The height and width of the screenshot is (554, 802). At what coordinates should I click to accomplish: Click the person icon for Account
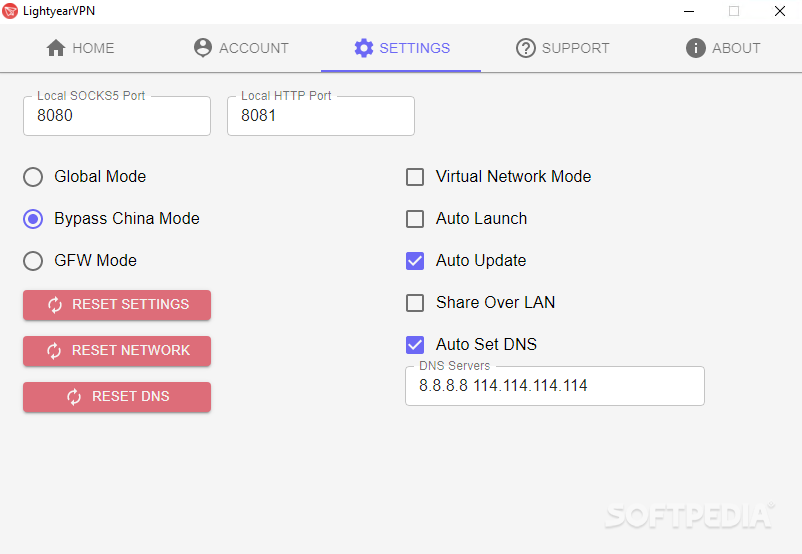pos(203,48)
